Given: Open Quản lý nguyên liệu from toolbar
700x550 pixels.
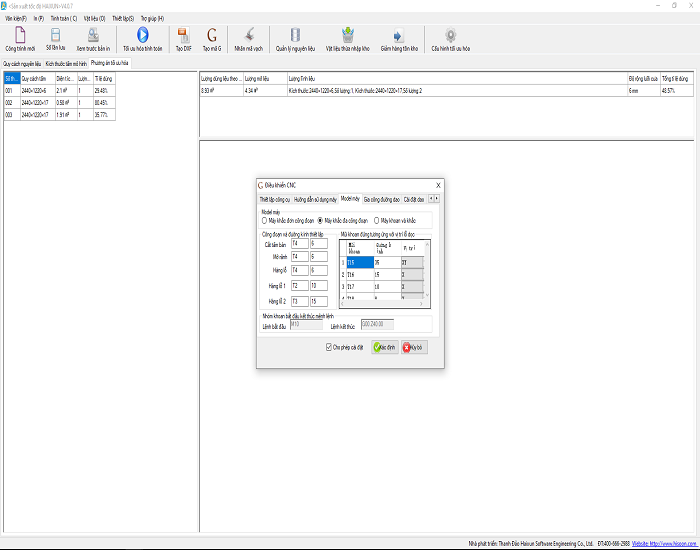Looking at the screenshot, I should point(295,35).
